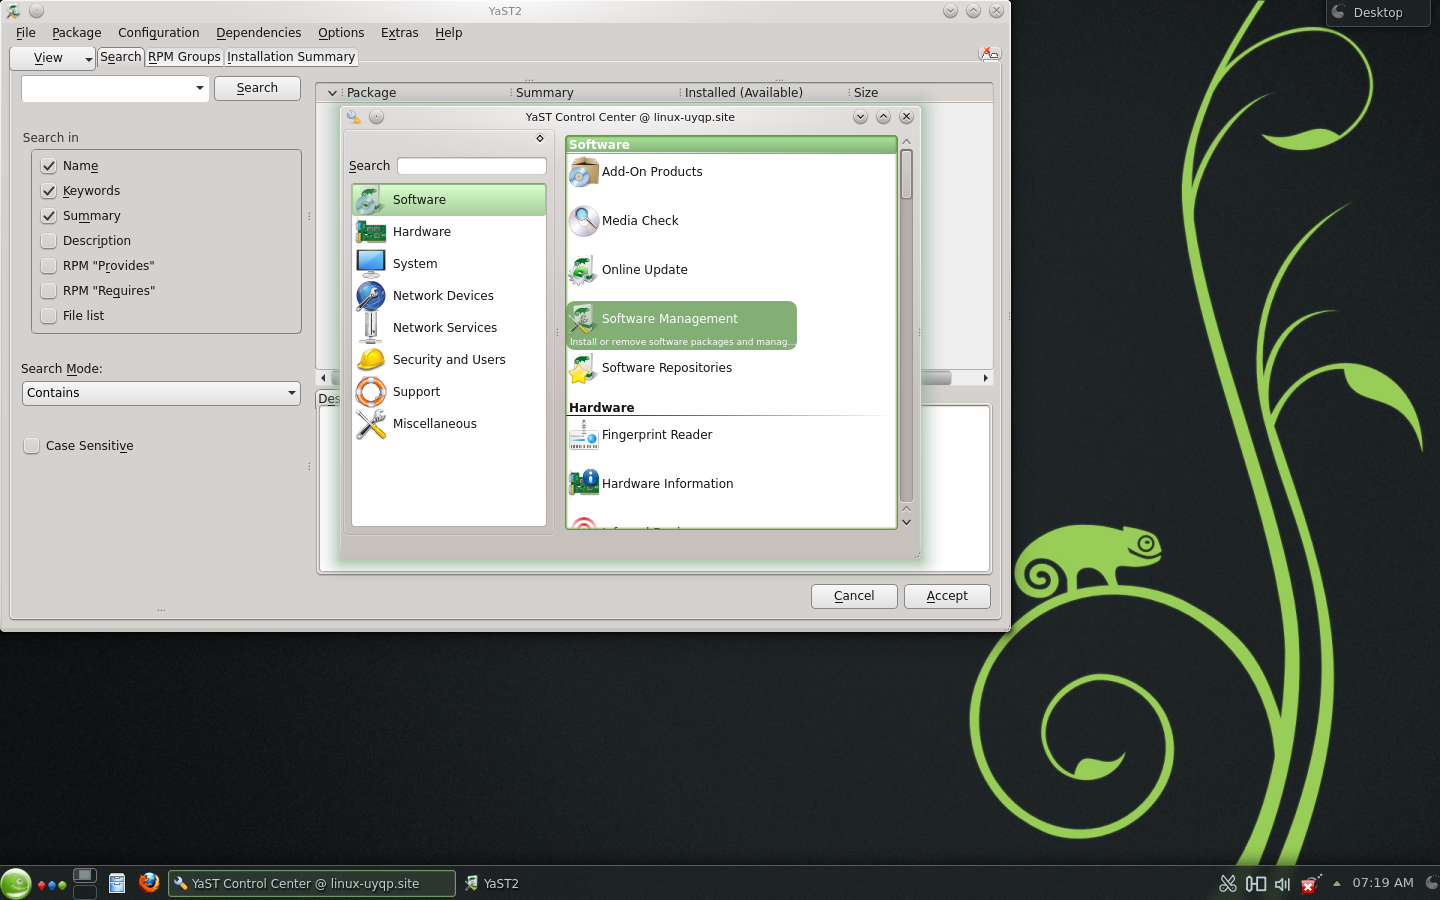Open the Configuration menu

coord(159,33)
